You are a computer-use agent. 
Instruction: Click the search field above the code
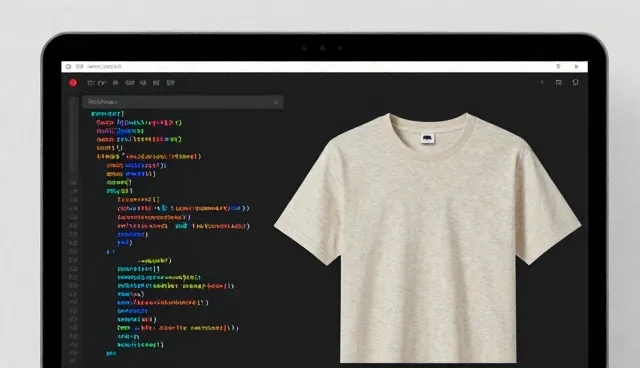coord(183,102)
